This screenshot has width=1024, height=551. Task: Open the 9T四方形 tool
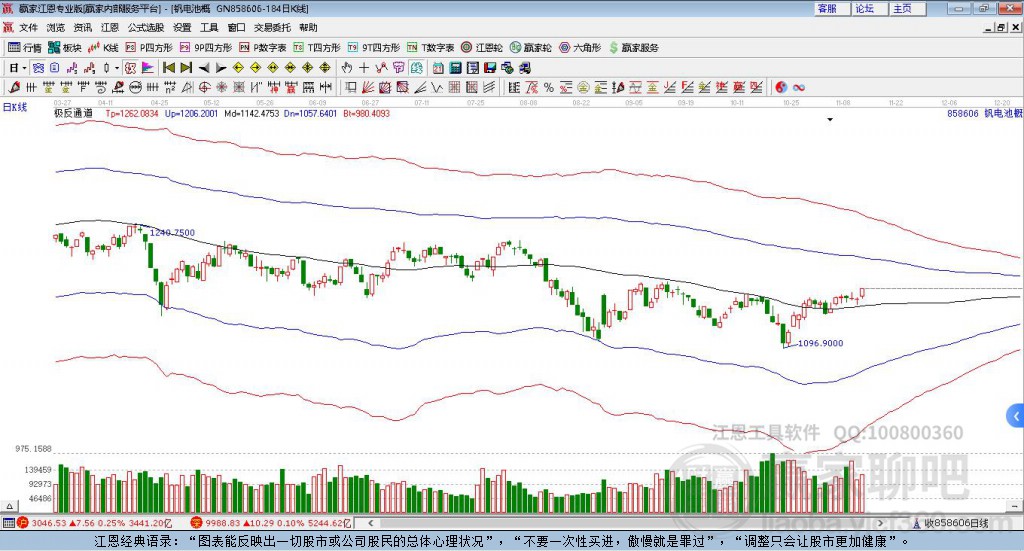374,48
